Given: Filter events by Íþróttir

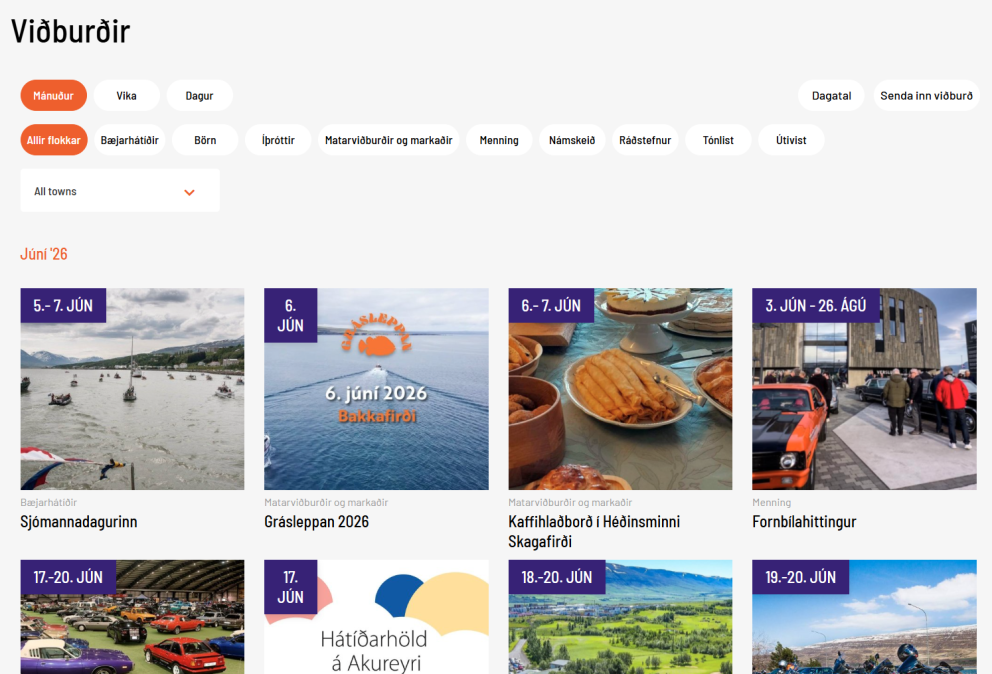Looking at the screenshot, I should tap(278, 140).
